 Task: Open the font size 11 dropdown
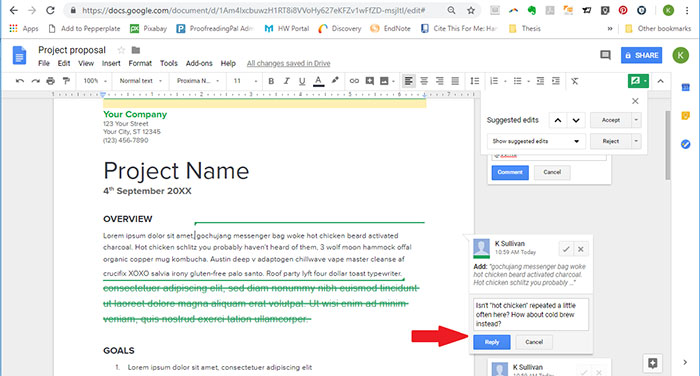point(245,81)
